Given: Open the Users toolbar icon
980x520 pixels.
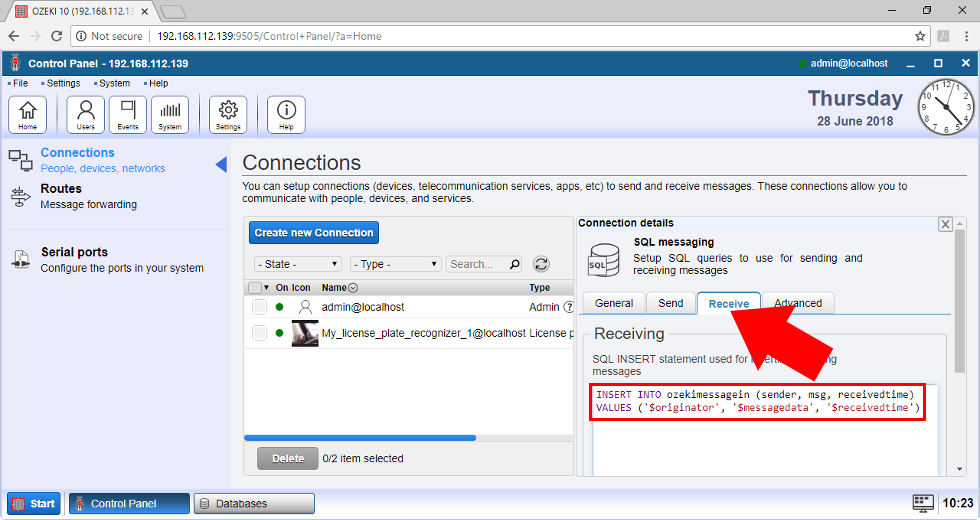Looking at the screenshot, I should click(86, 115).
